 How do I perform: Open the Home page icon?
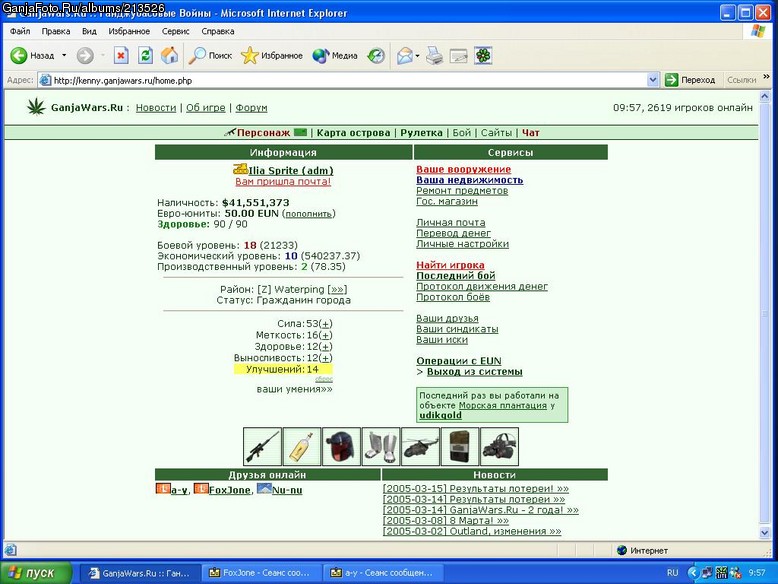click(x=169, y=55)
